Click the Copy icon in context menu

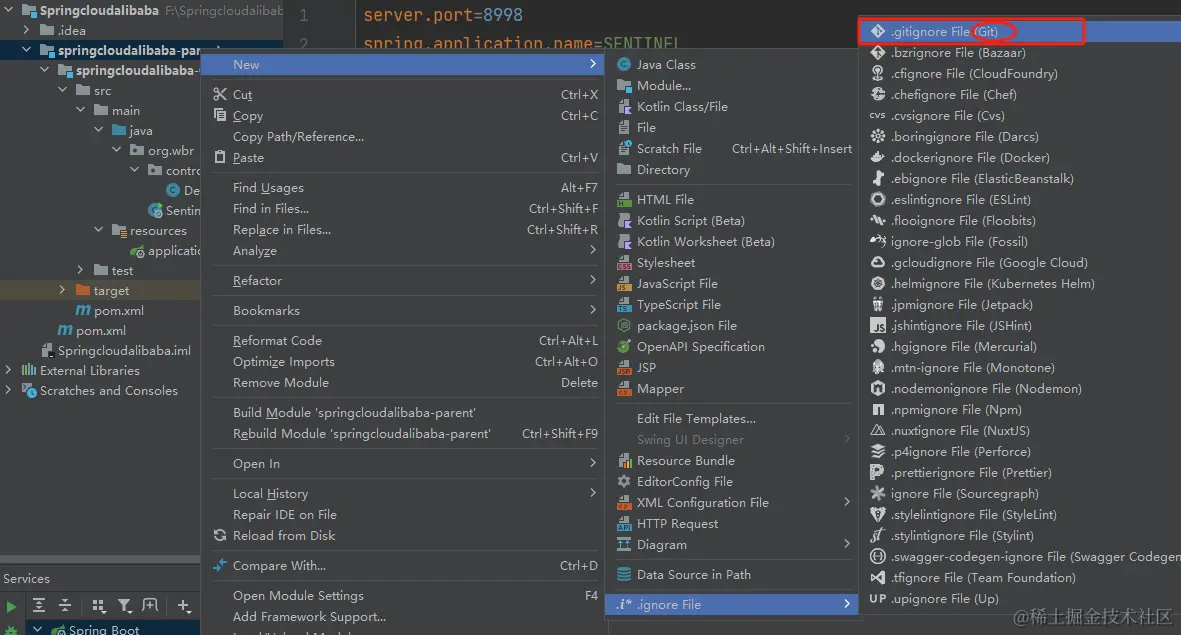[220, 115]
